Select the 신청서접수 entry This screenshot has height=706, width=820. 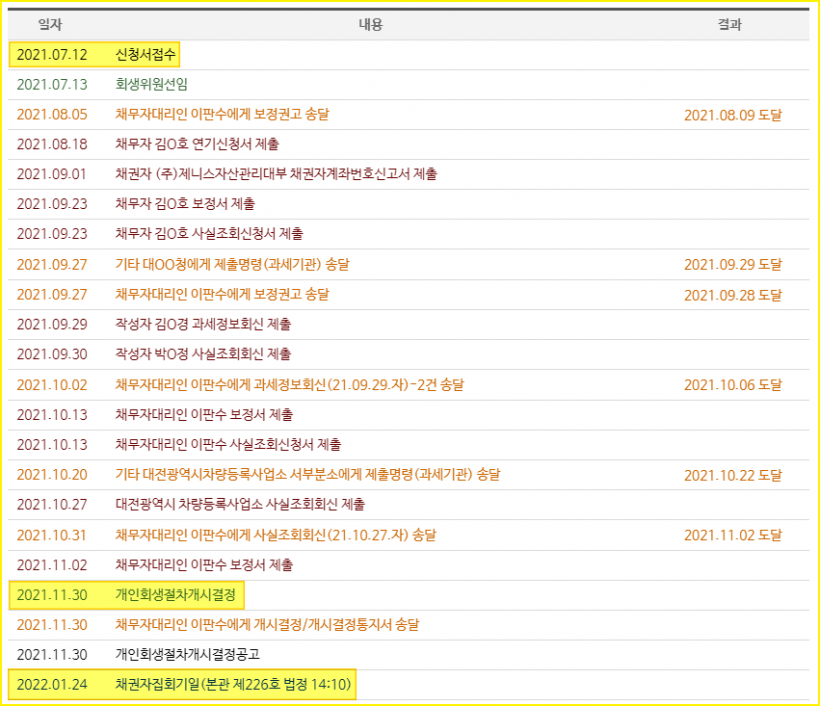click(145, 54)
